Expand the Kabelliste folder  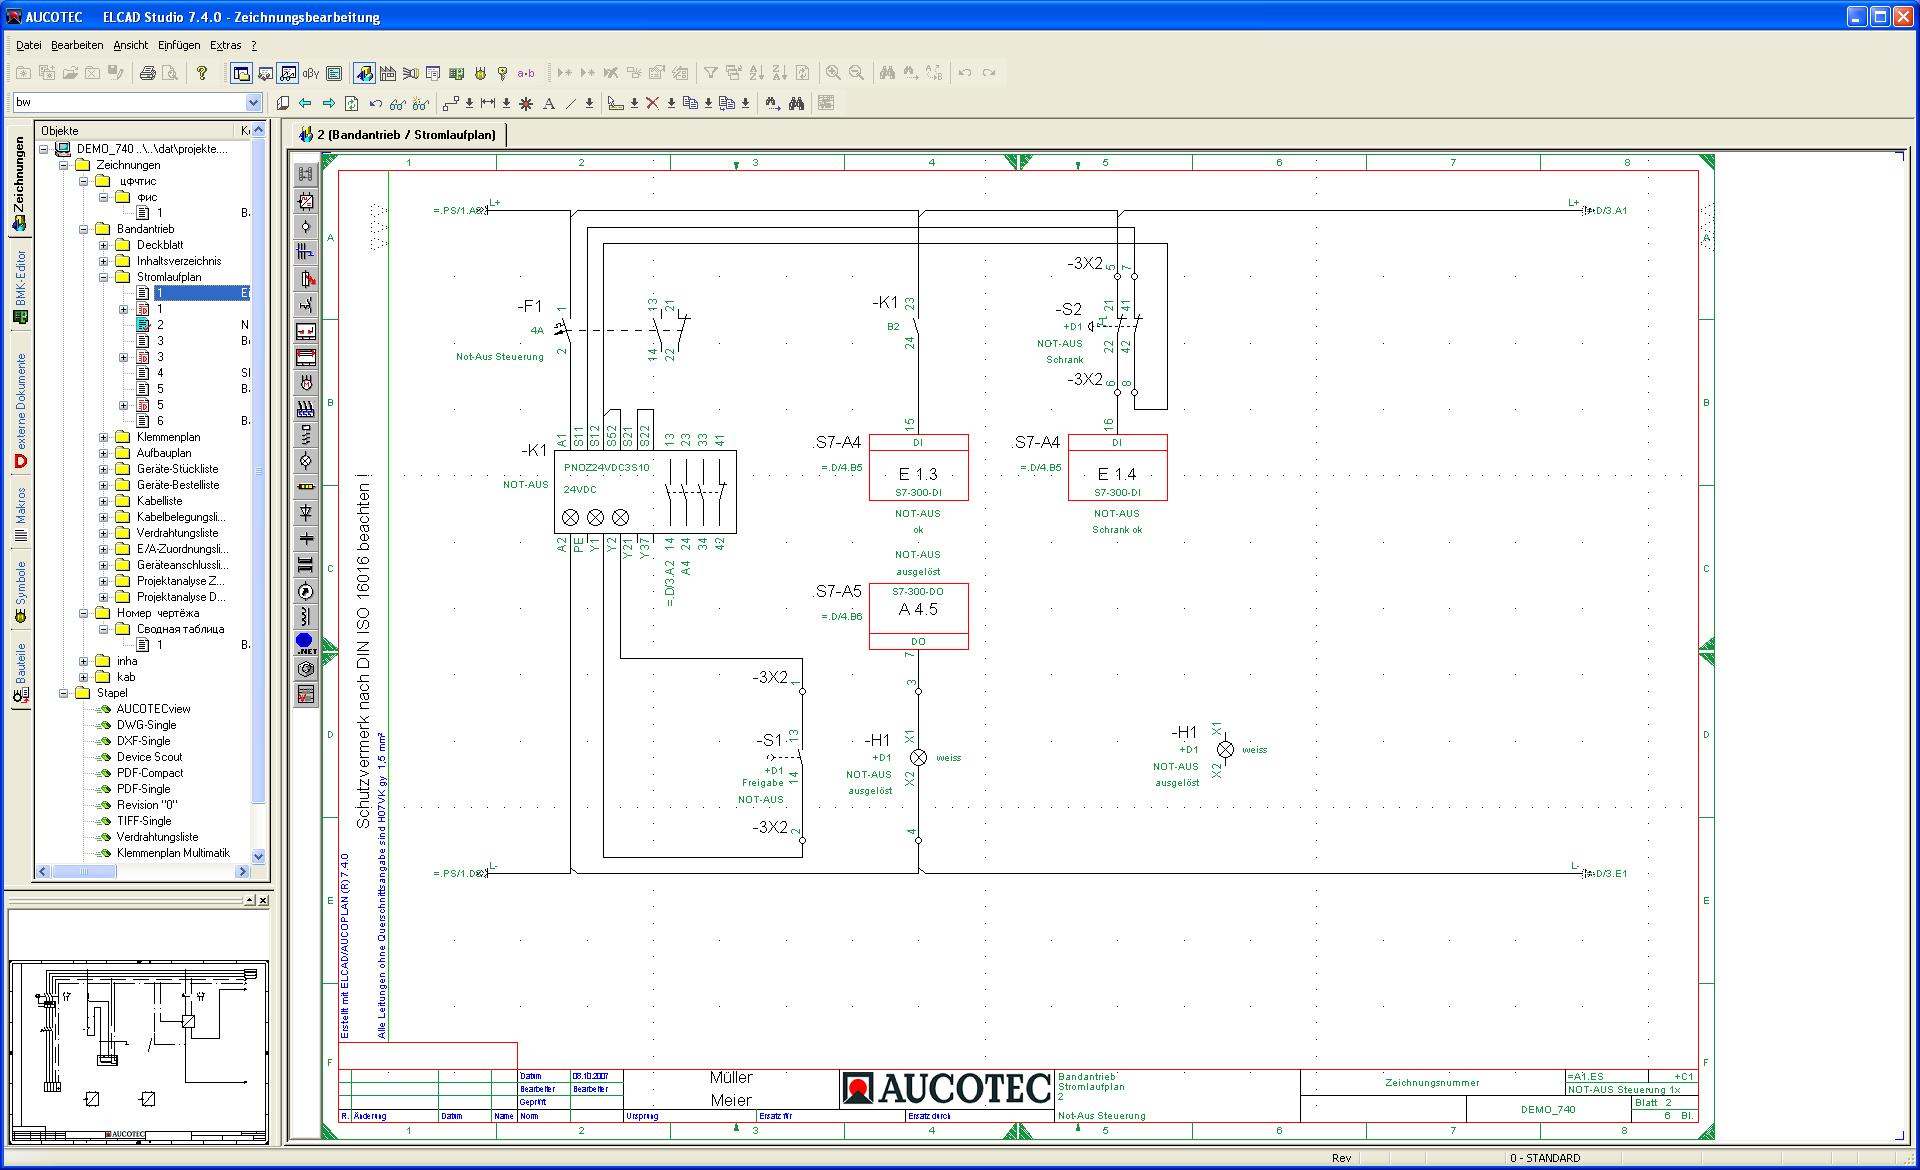coord(103,501)
